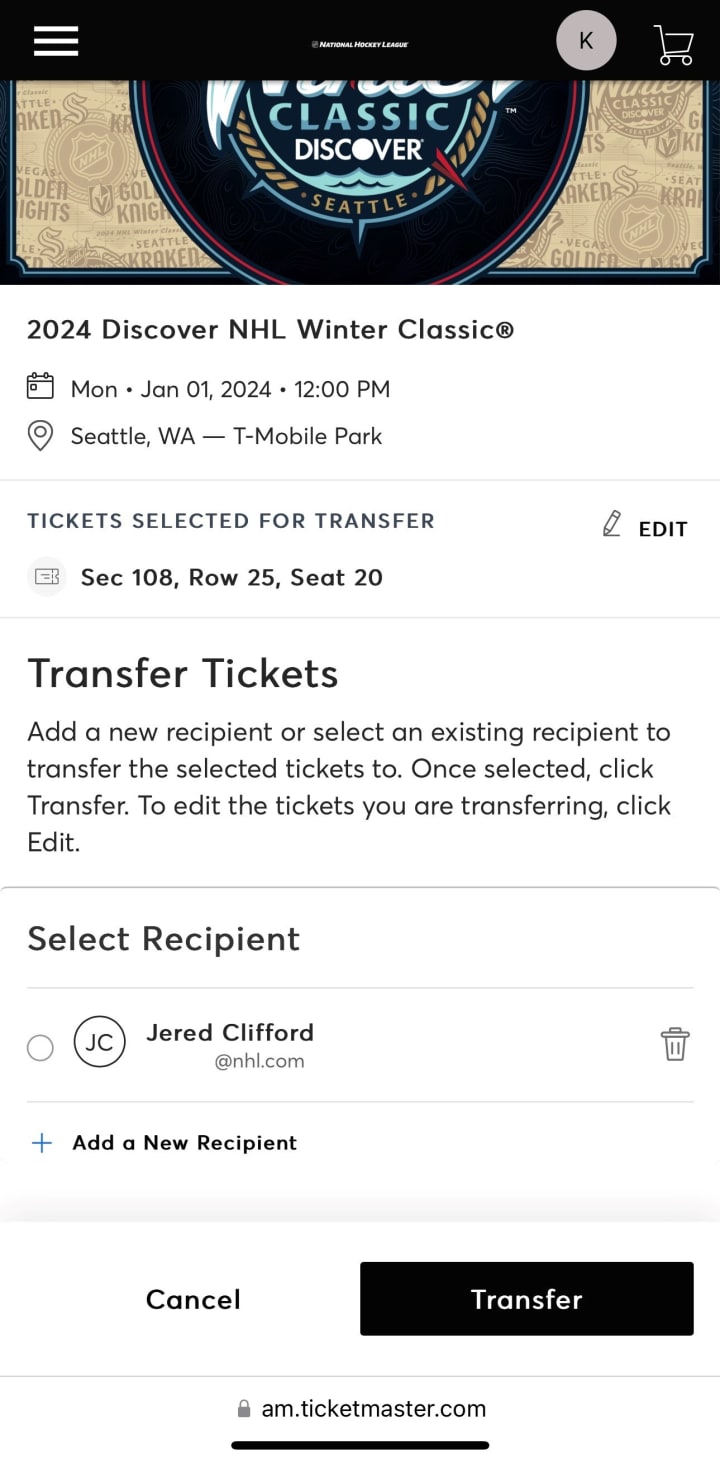Tap the K profile avatar
This screenshot has width=720, height=1462.
586,41
